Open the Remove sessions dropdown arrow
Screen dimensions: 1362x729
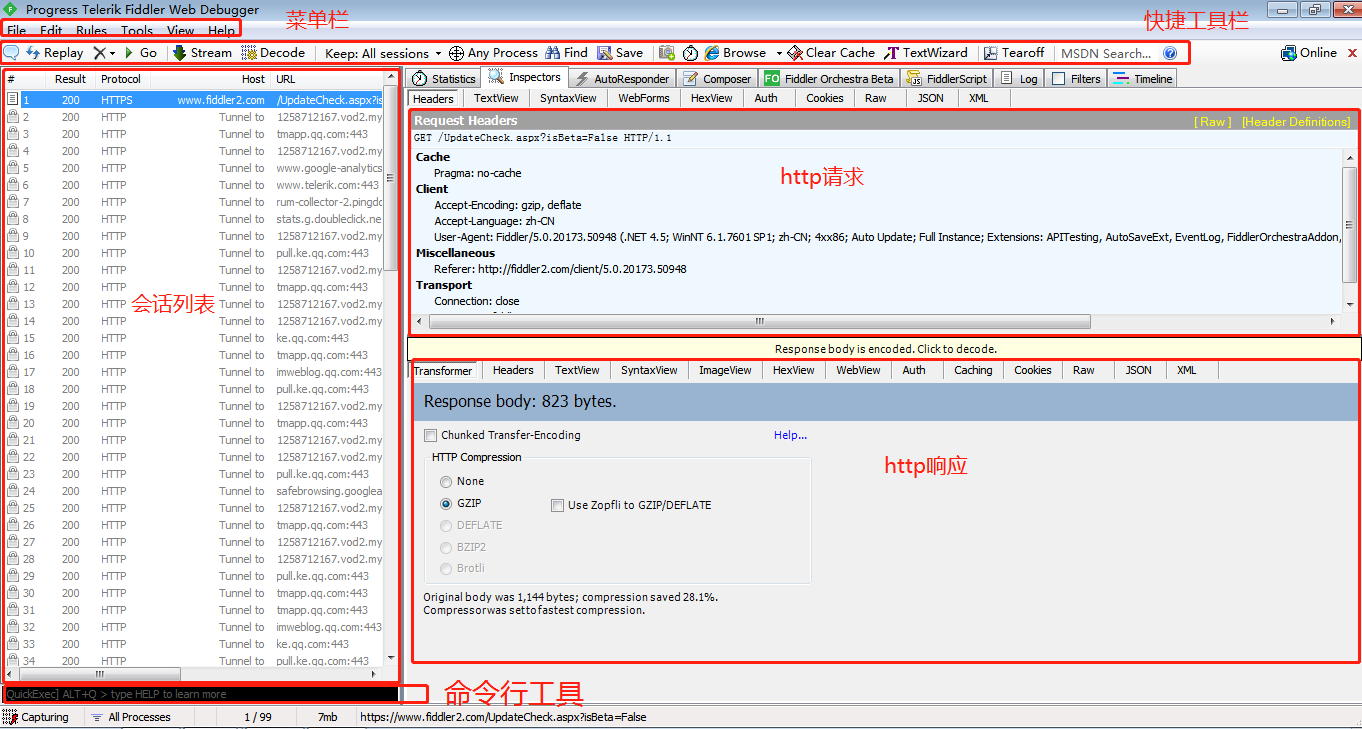pyautogui.click(x=112, y=53)
